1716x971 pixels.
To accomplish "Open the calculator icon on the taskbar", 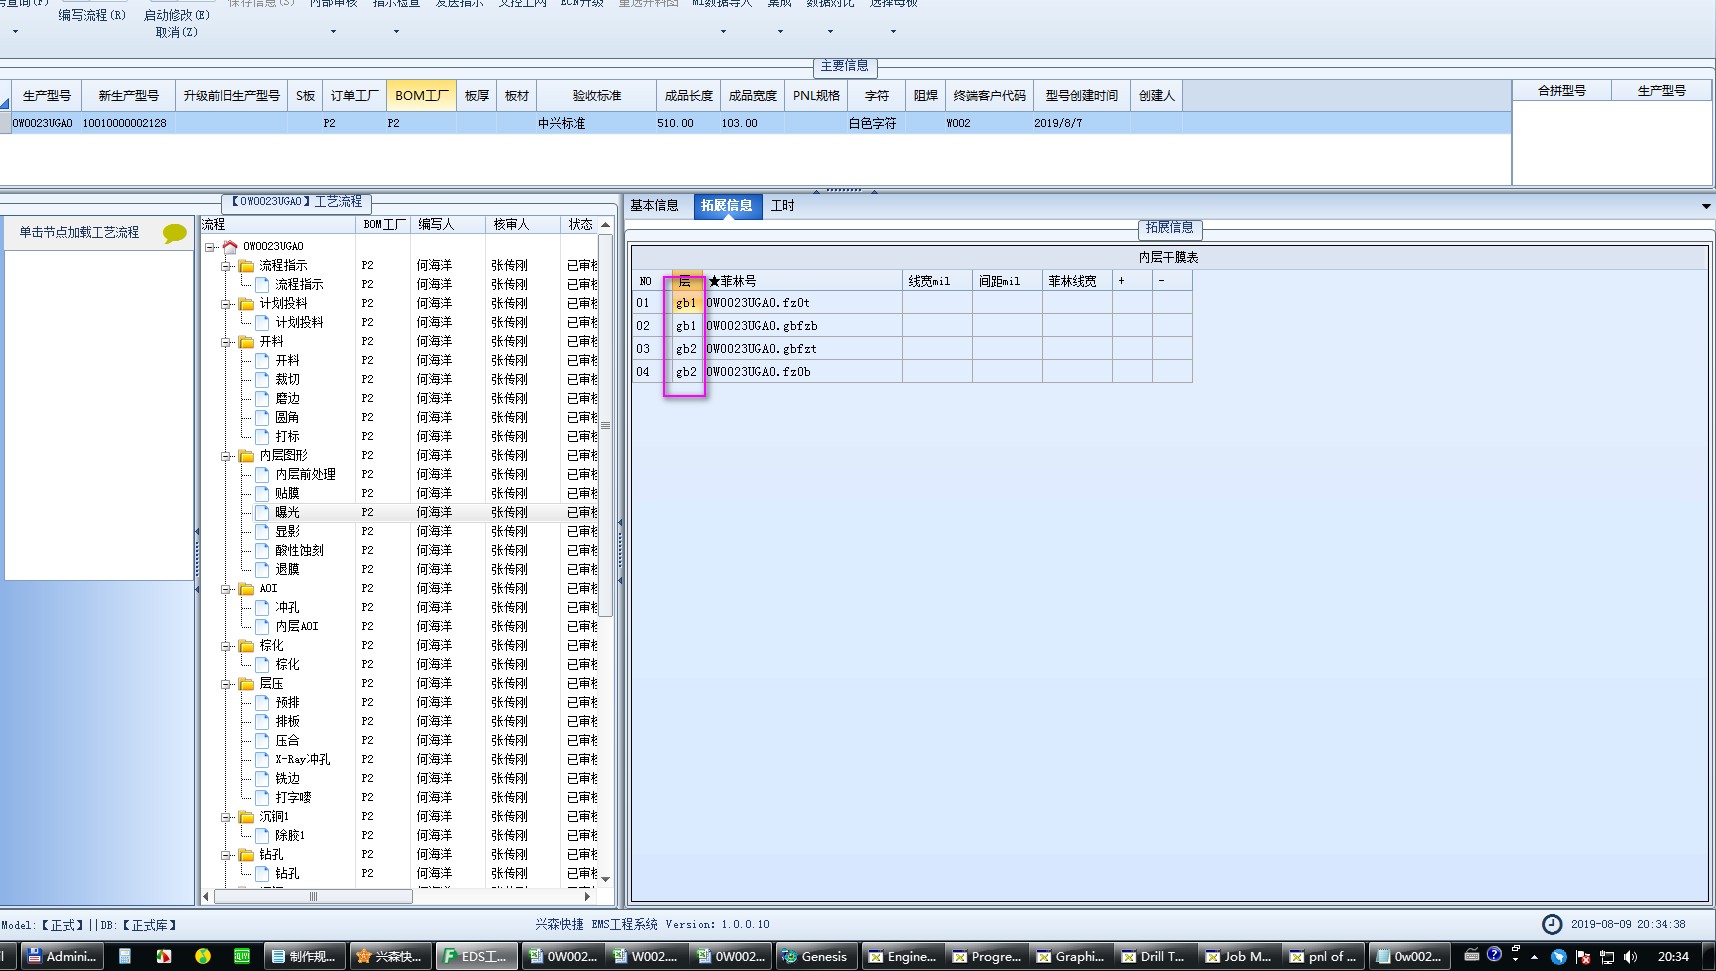I will tap(125, 957).
